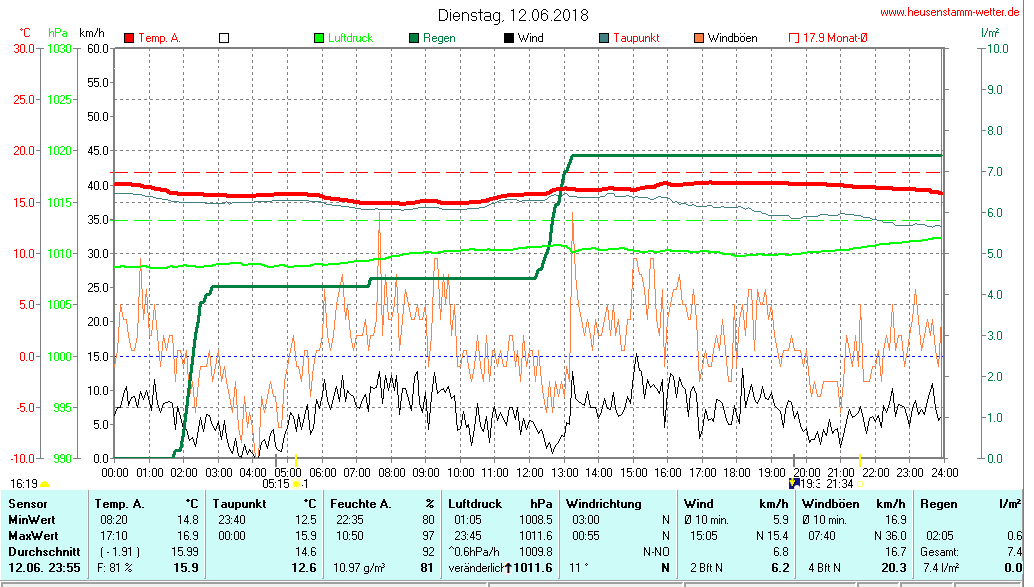
Task: Click the 21:34 sunset time label
Action: [x=839, y=484]
